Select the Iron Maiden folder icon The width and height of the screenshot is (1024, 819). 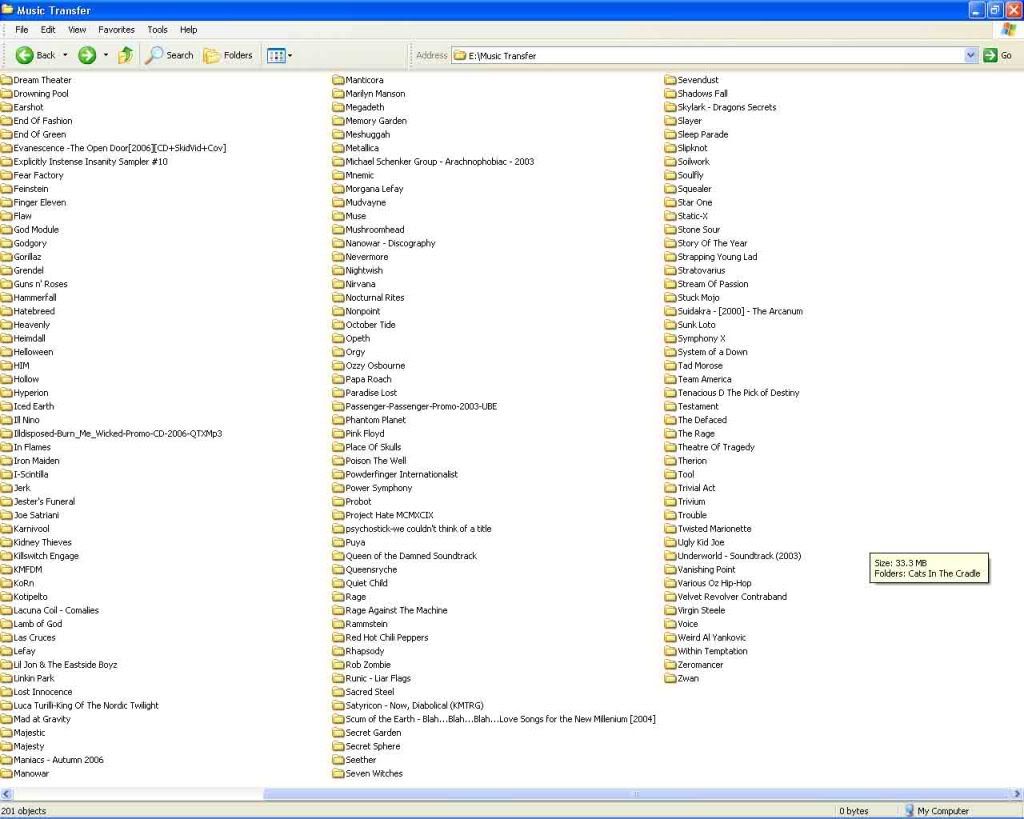point(7,460)
